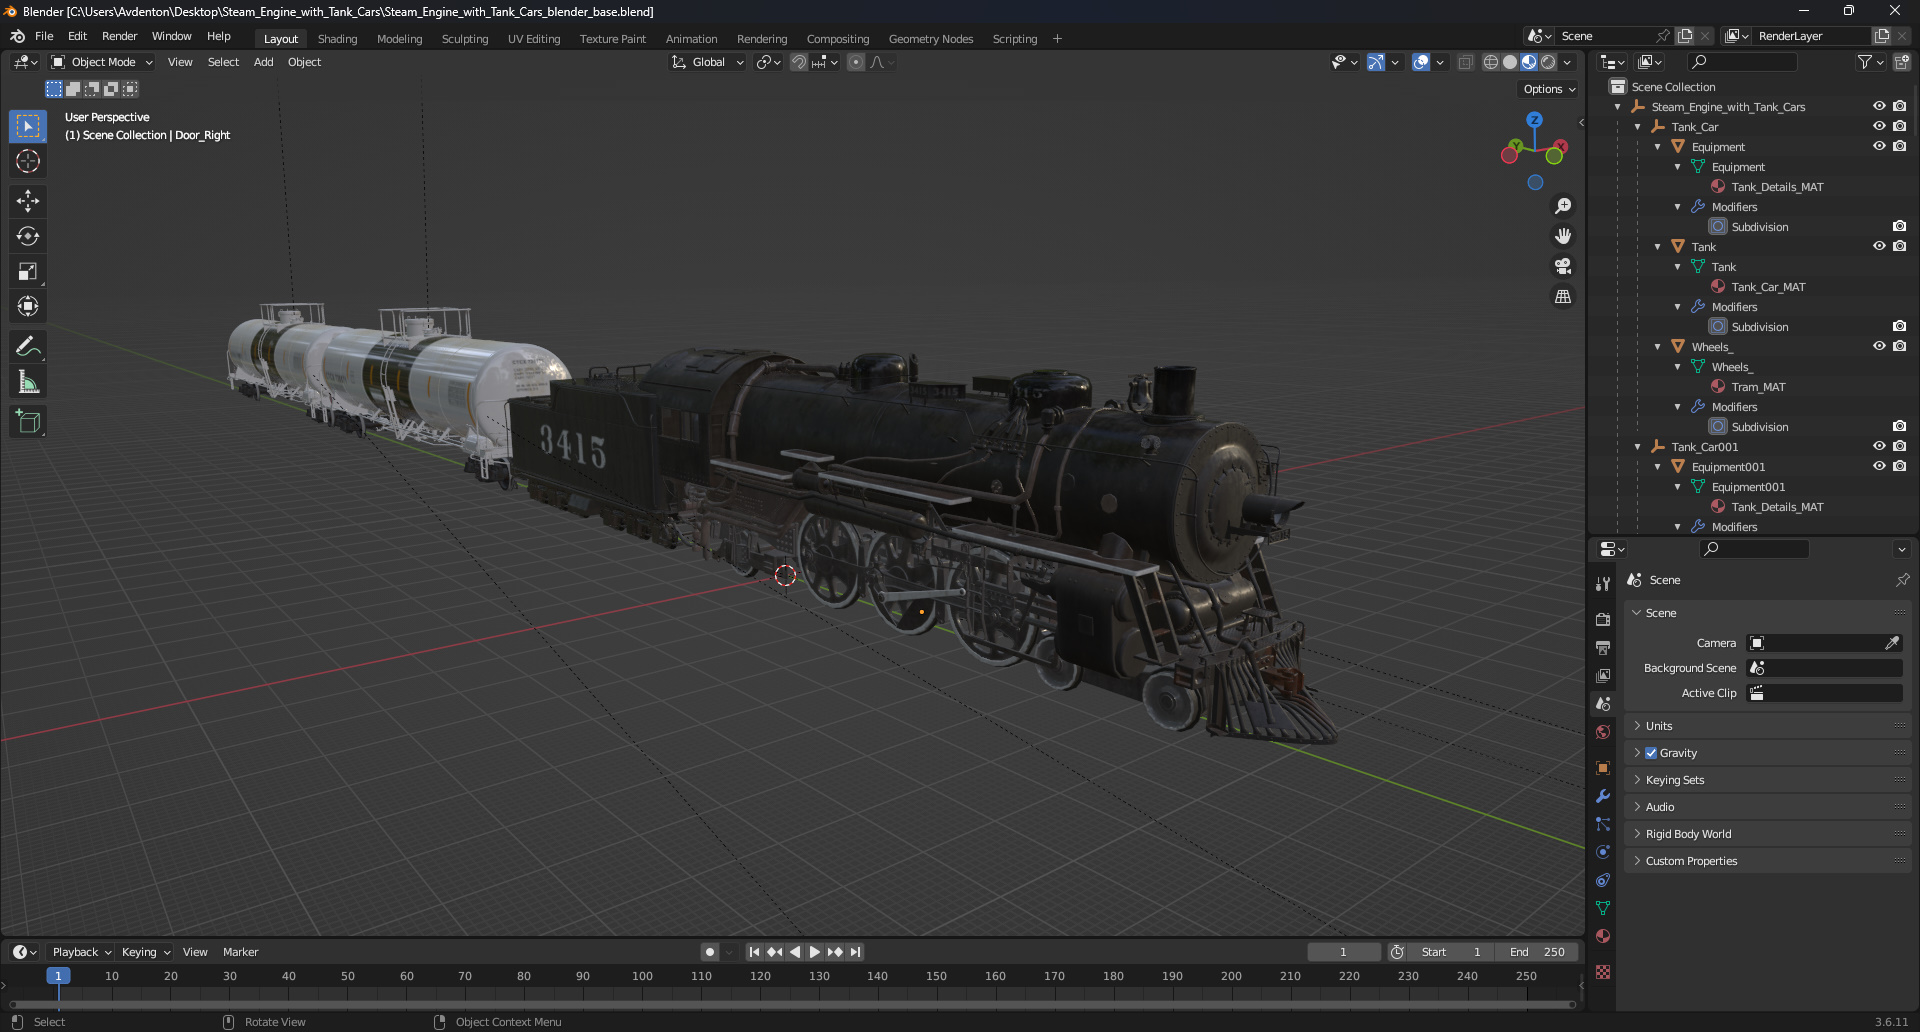Open the Material properties tab
This screenshot has height=1032, width=1920.
[1603, 936]
